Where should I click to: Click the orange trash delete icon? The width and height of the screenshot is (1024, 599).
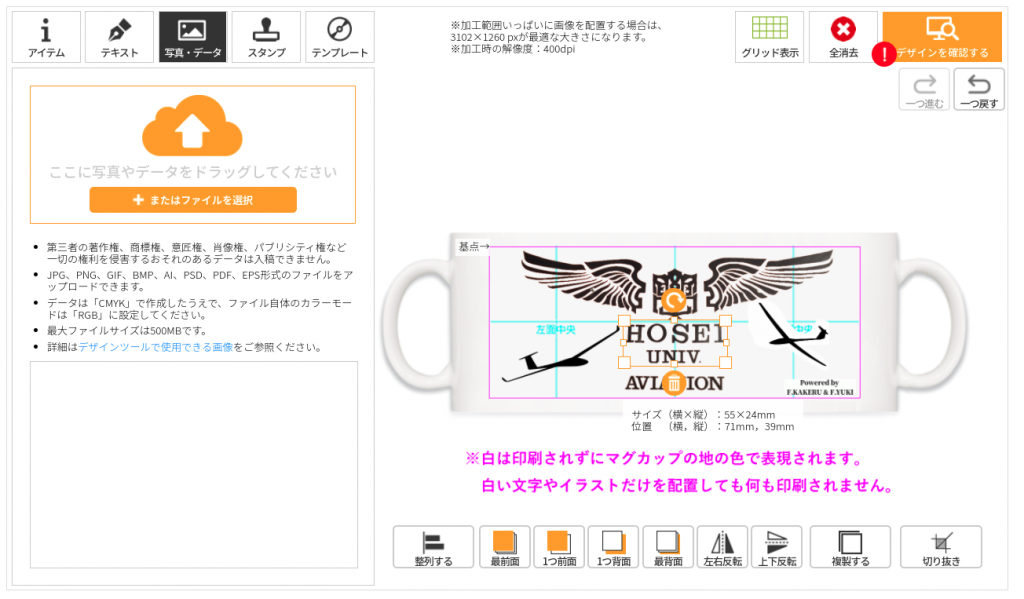tap(674, 383)
